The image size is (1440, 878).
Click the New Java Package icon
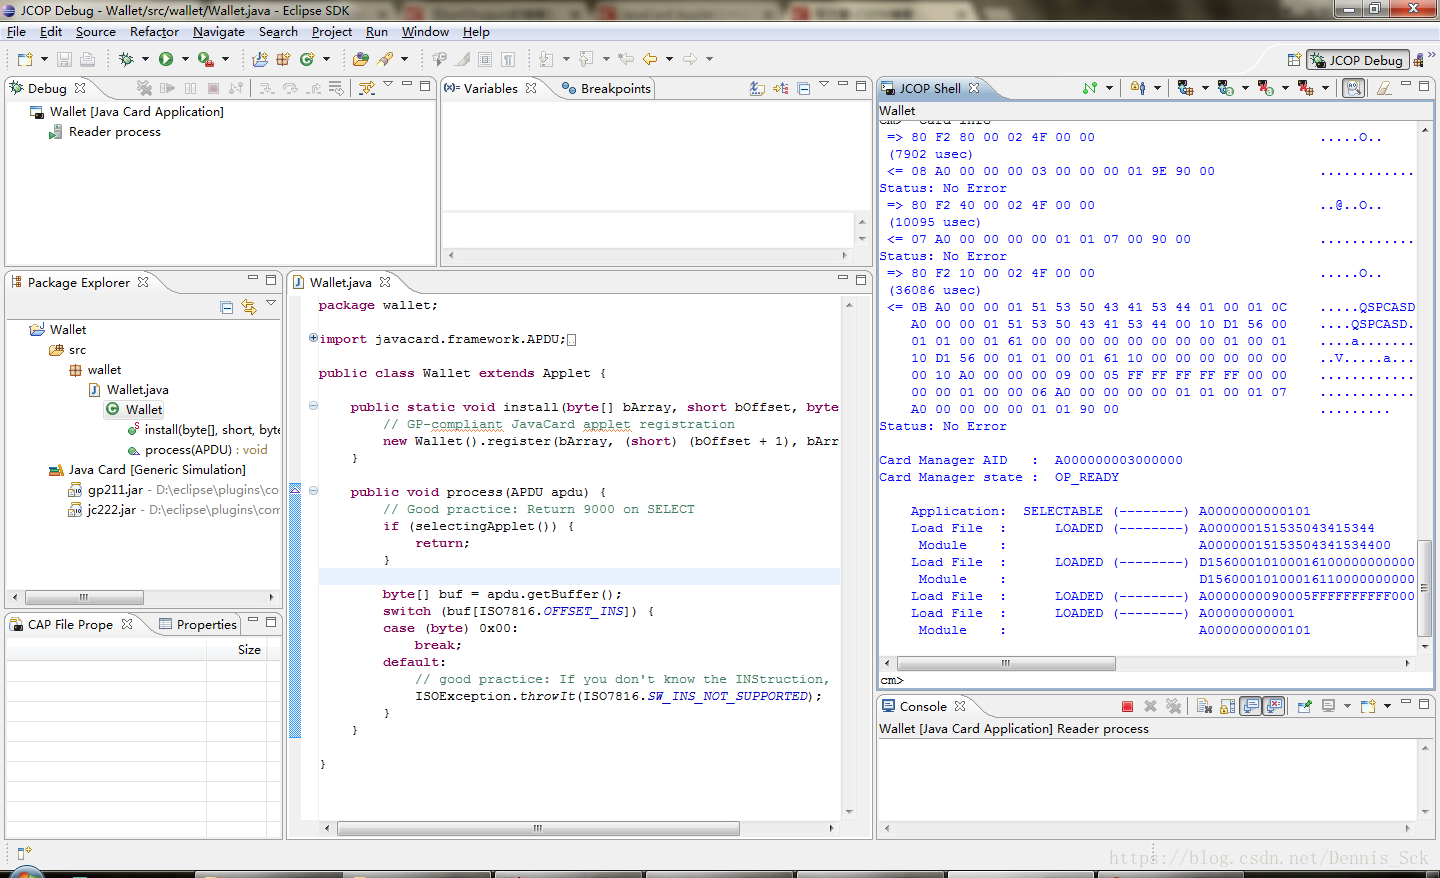click(x=283, y=59)
